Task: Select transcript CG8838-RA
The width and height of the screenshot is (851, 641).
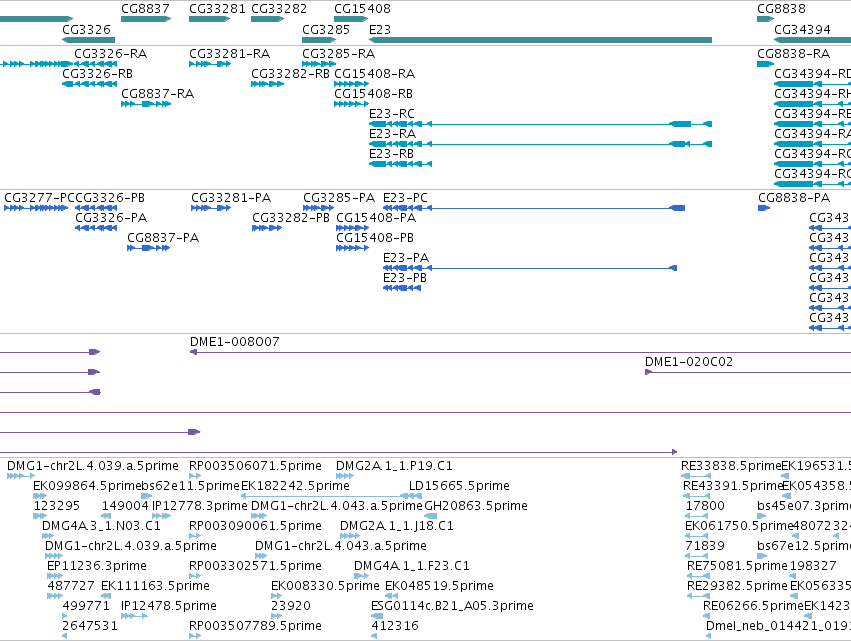Action: (x=765, y=64)
